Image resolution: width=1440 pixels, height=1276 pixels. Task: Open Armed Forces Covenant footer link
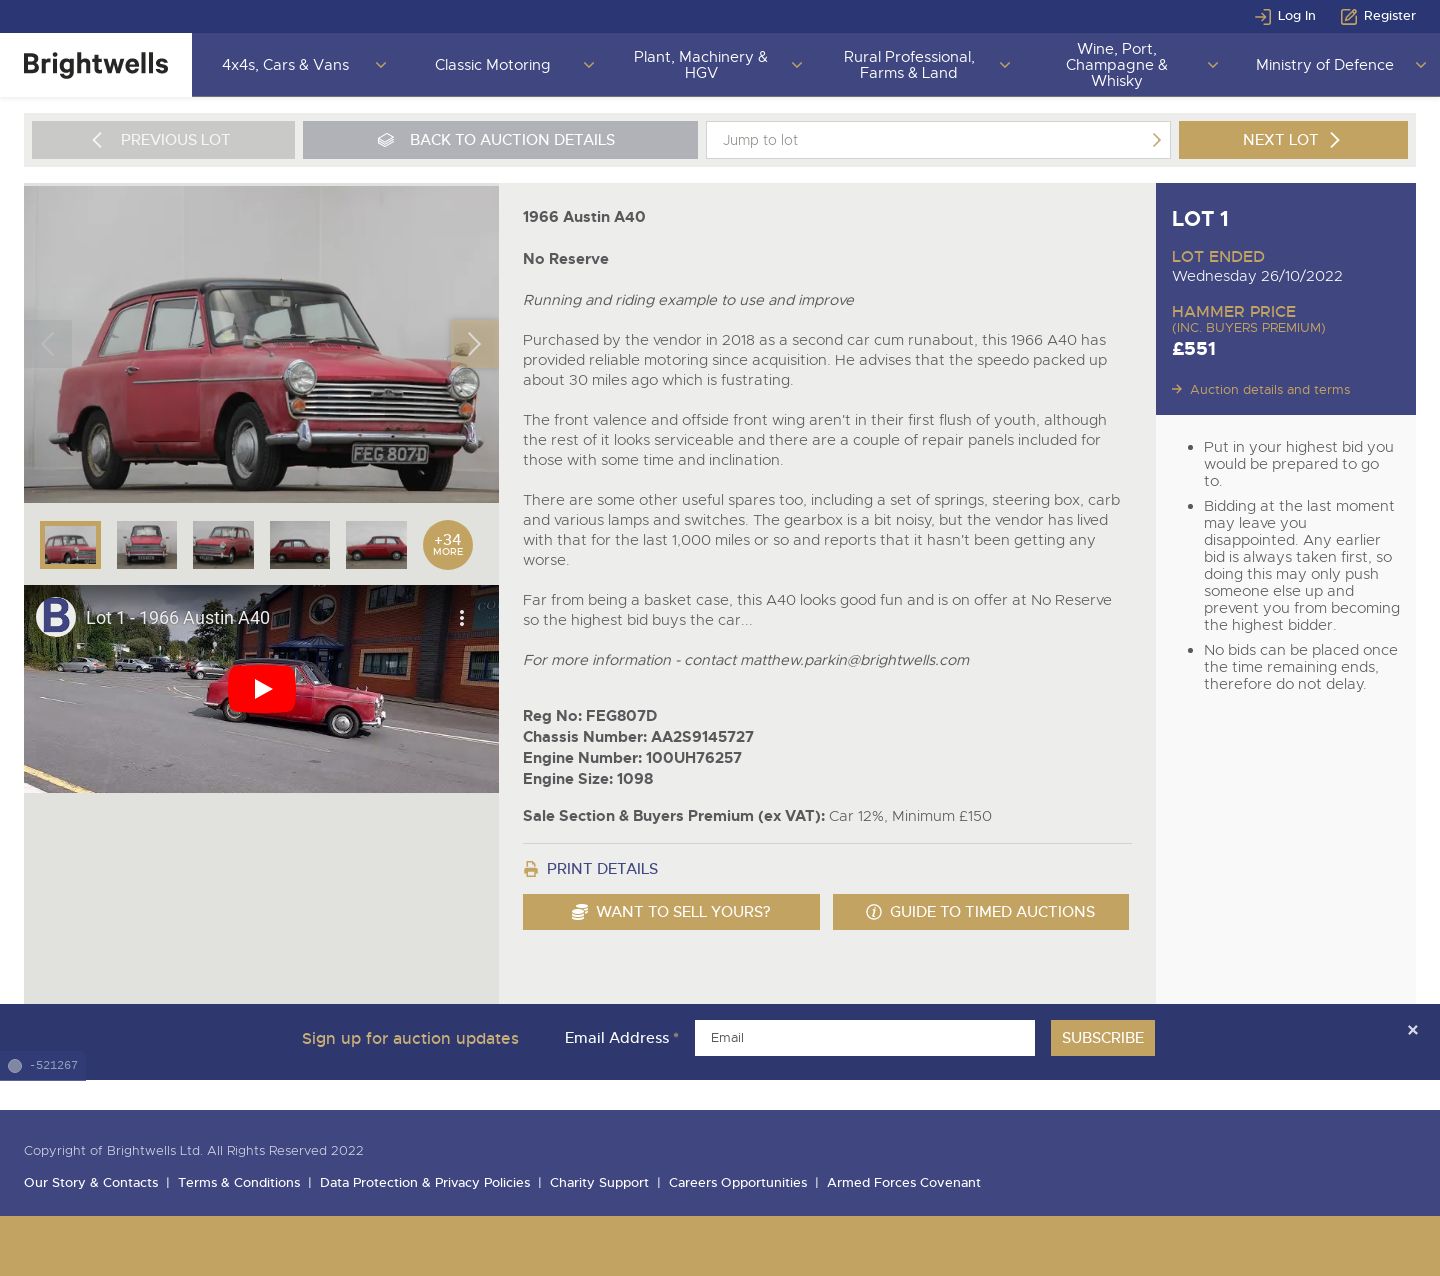click(x=904, y=1183)
